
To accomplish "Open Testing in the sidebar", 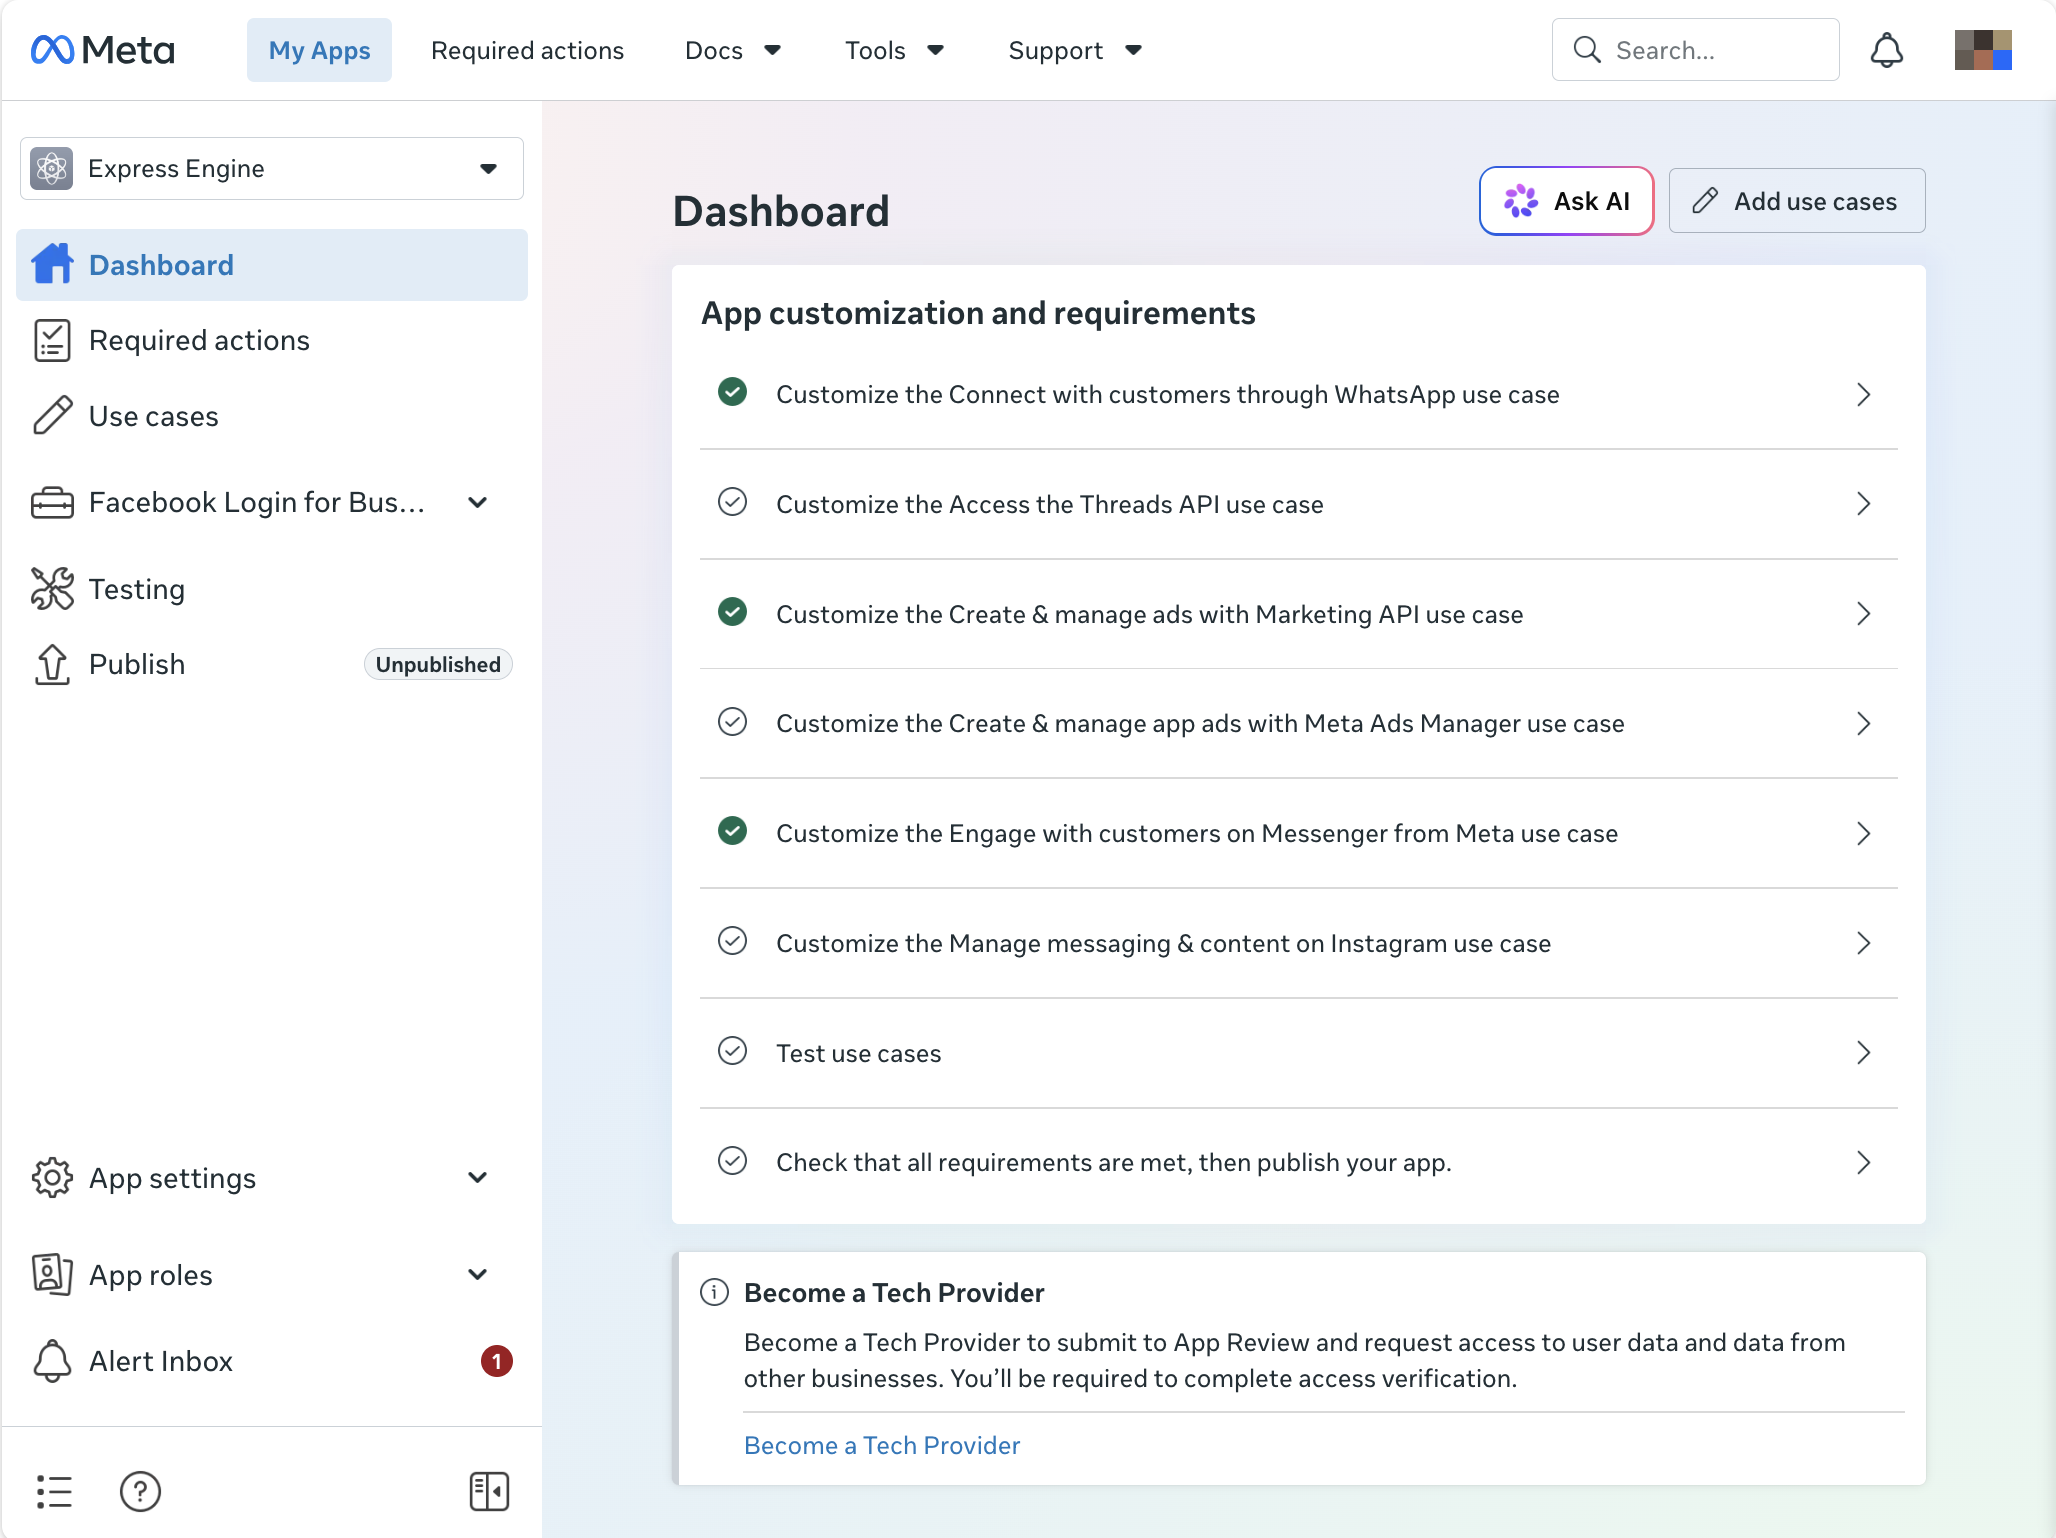I will pyautogui.click(x=272, y=588).
